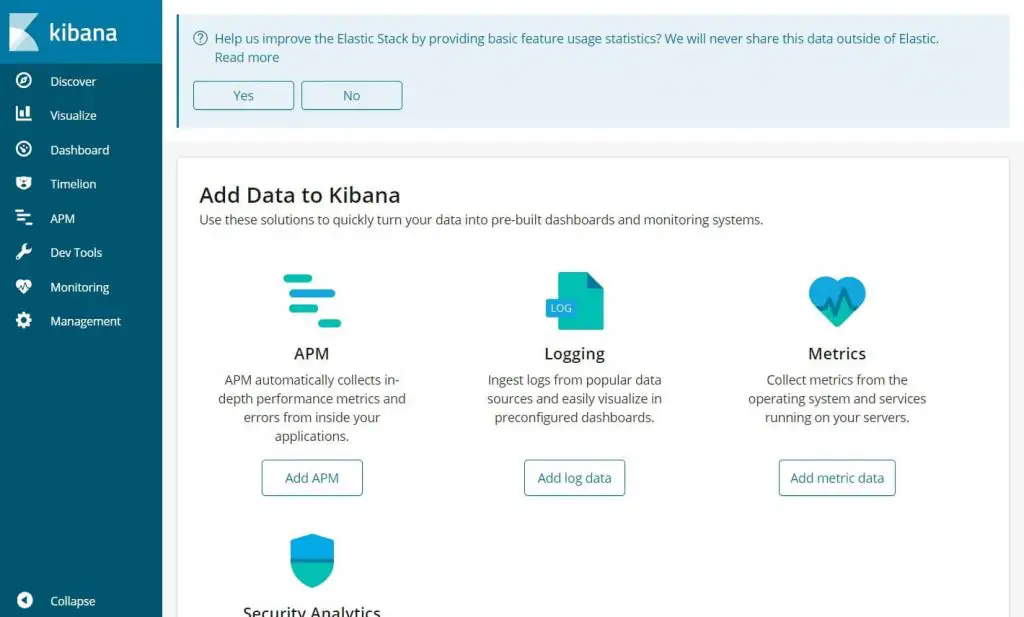
Task: Click No to decline usage statistics
Action: click(351, 95)
